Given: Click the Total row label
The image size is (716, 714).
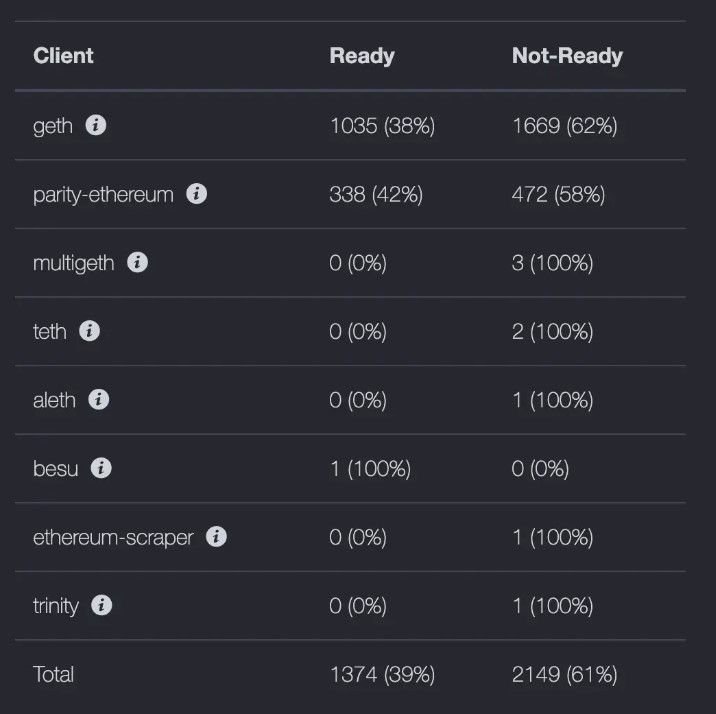Looking at the screenshot, I should click(x=53, y=674).
